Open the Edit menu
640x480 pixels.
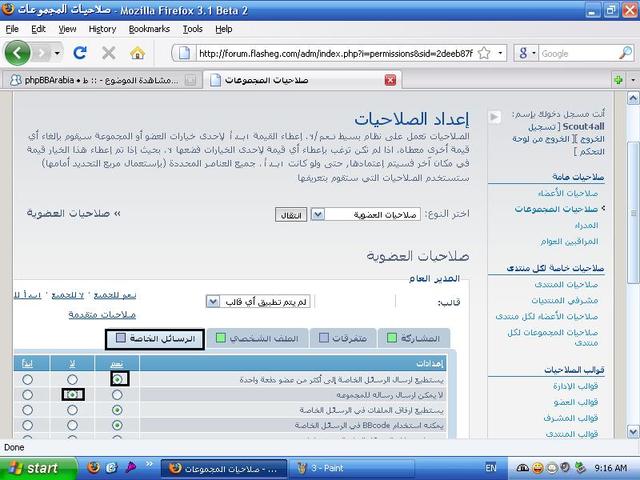coord(38,29)
